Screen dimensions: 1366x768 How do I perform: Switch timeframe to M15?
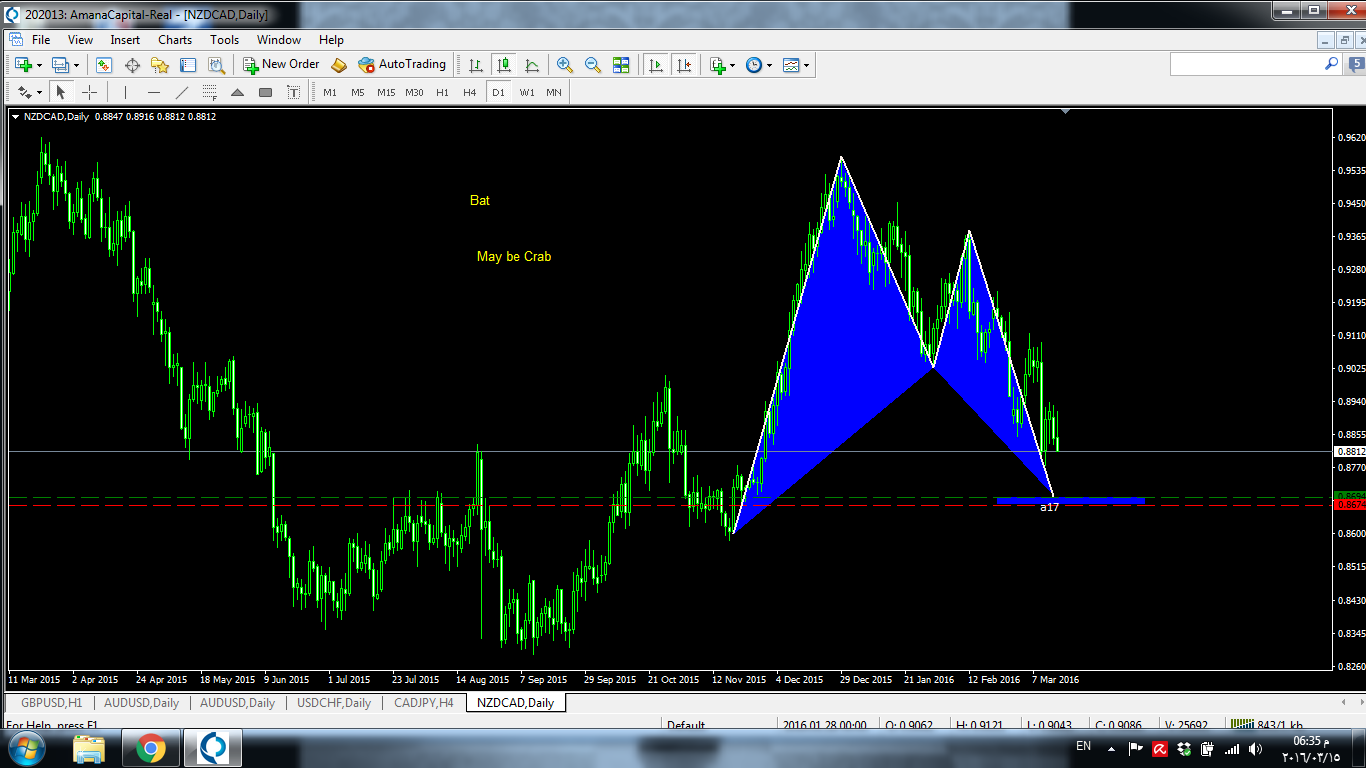[386, 92]
